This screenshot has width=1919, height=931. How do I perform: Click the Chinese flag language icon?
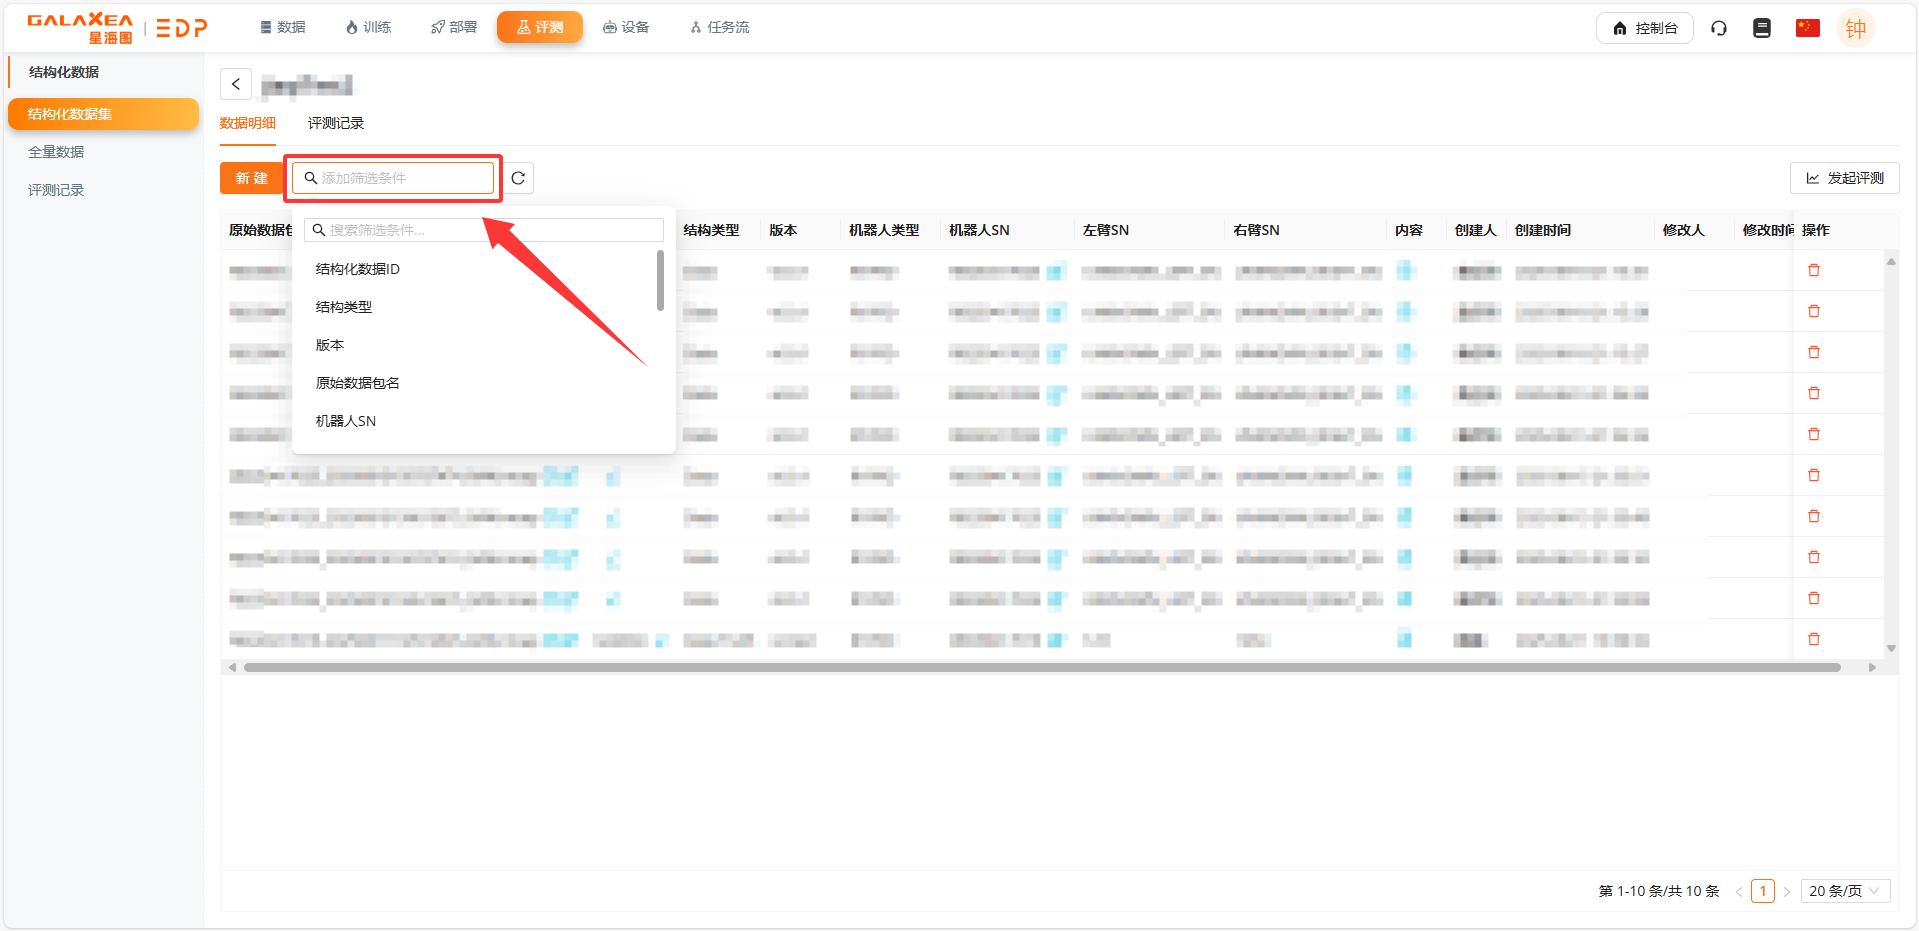[1807, 28]
